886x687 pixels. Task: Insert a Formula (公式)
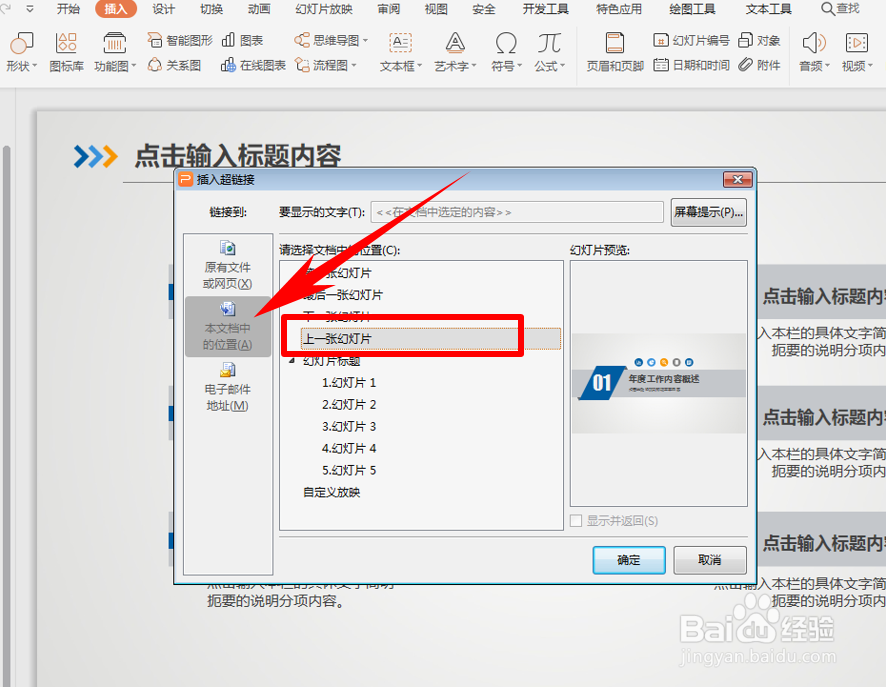pos(549,52)
